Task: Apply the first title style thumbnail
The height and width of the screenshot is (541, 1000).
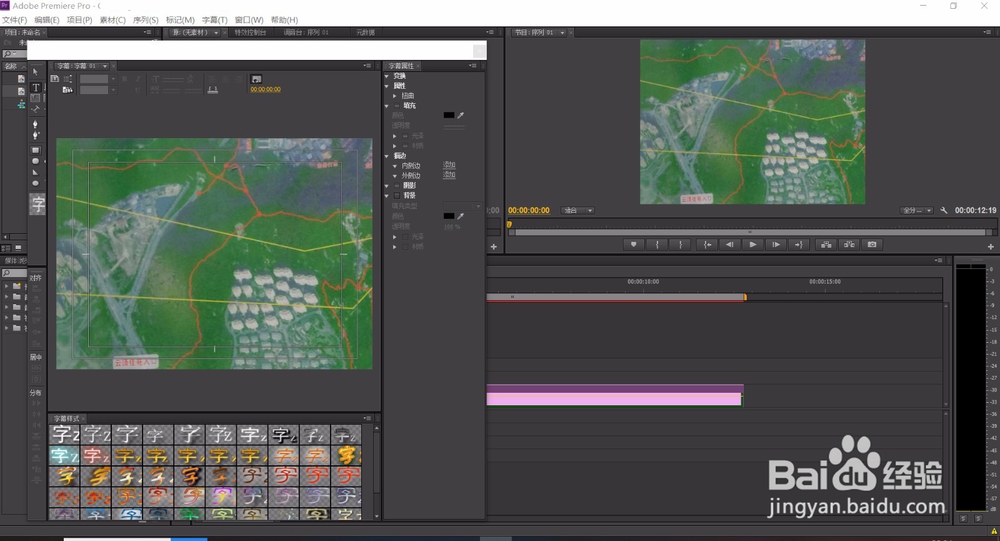Action: 64,434
